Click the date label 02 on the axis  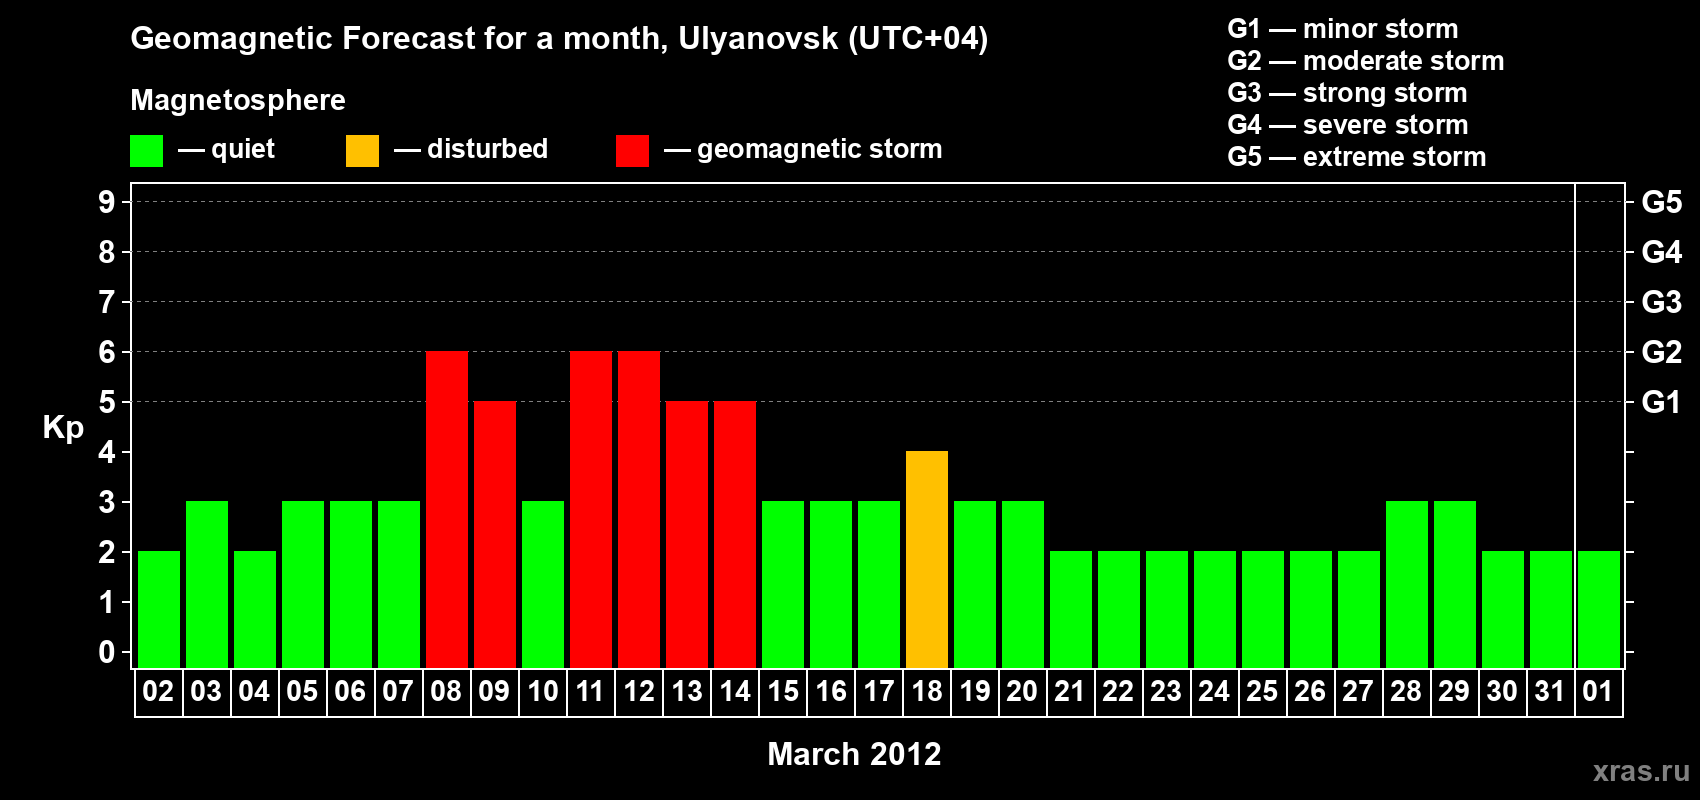[158, 692]
